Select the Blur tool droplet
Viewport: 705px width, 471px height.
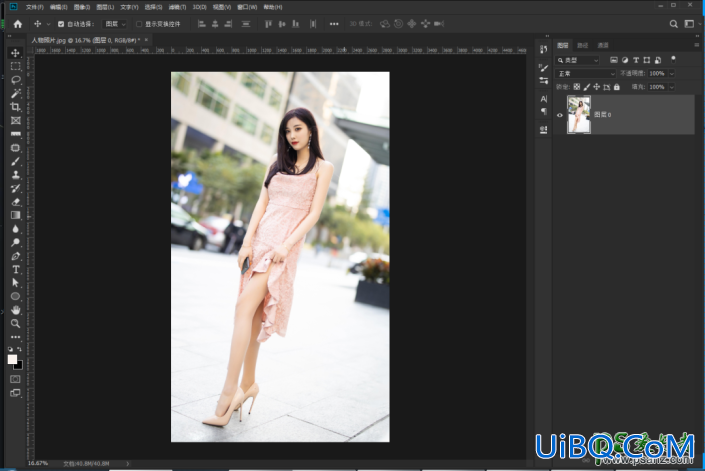(x=15, y=229)
